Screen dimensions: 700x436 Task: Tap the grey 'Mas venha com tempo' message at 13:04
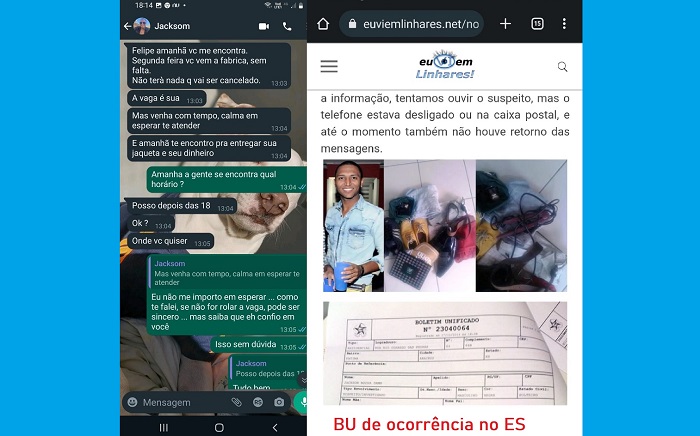pos(209,121)
